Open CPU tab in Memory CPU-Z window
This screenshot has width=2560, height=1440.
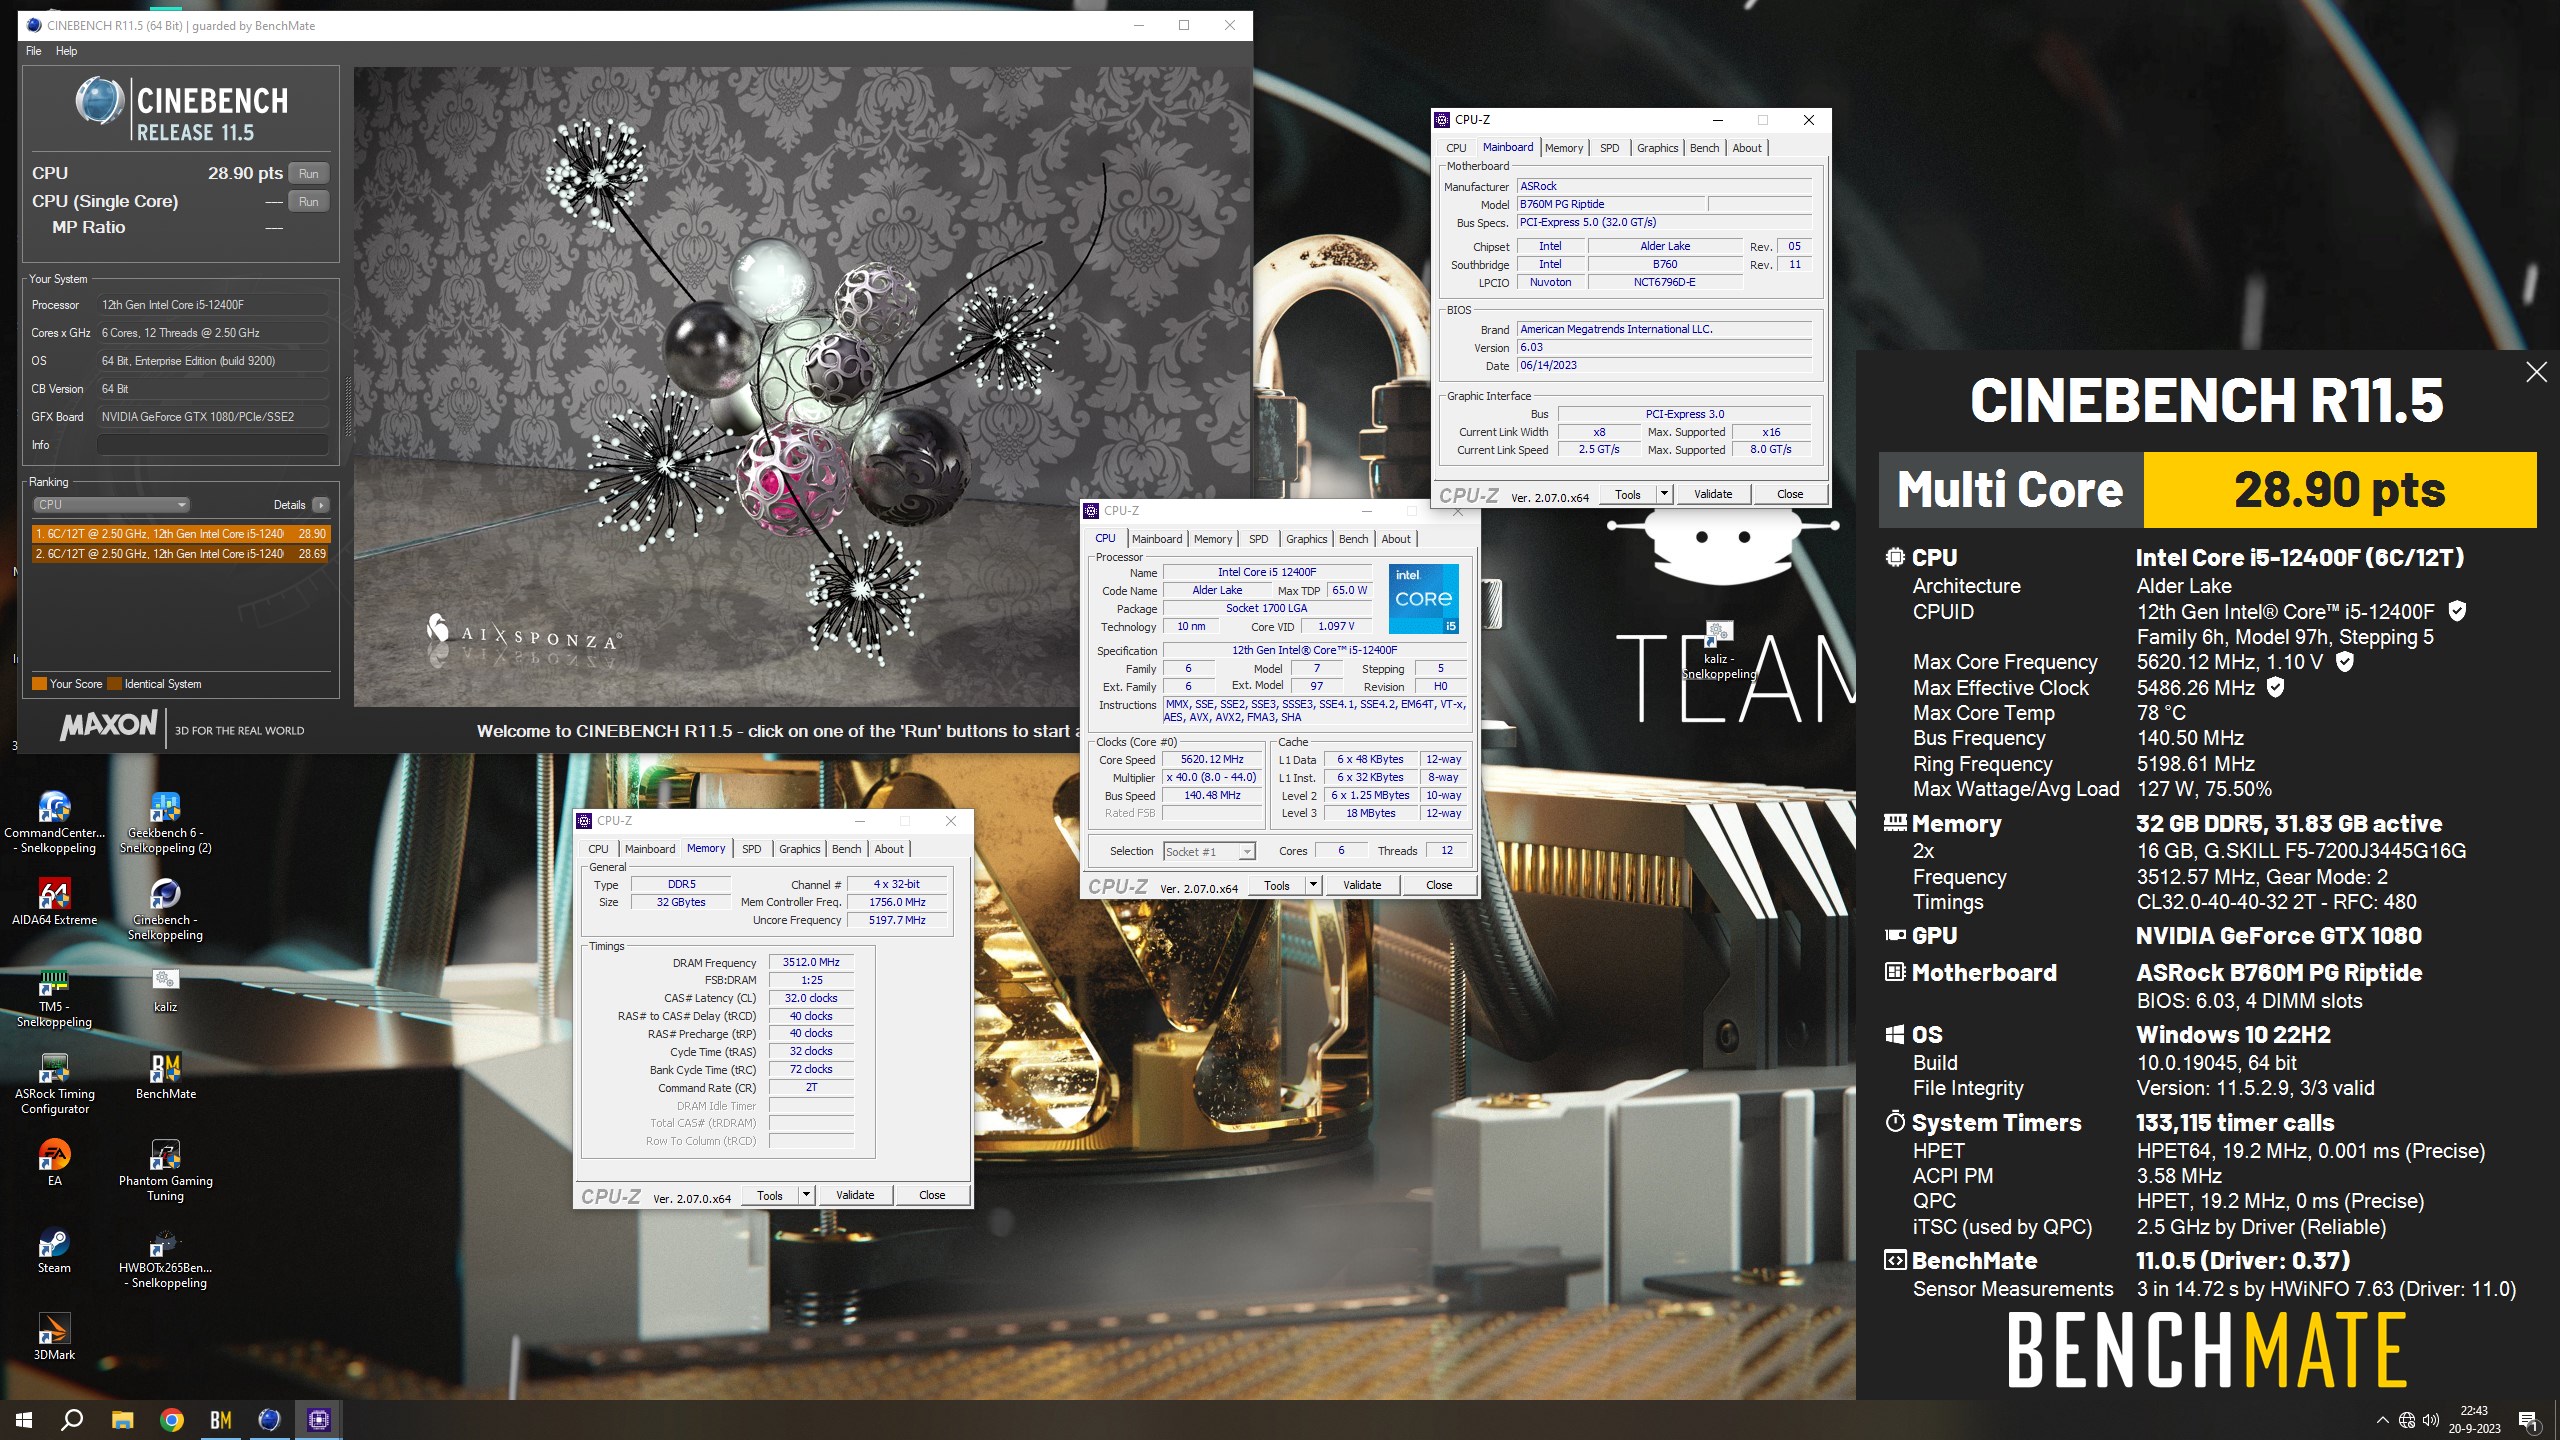[598, 849]
